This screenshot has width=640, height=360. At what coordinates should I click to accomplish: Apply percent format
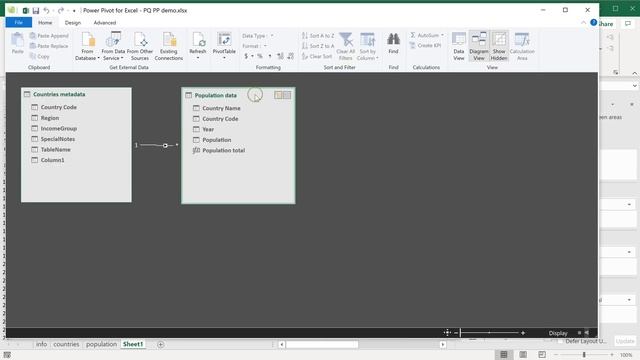pos(260,56)
